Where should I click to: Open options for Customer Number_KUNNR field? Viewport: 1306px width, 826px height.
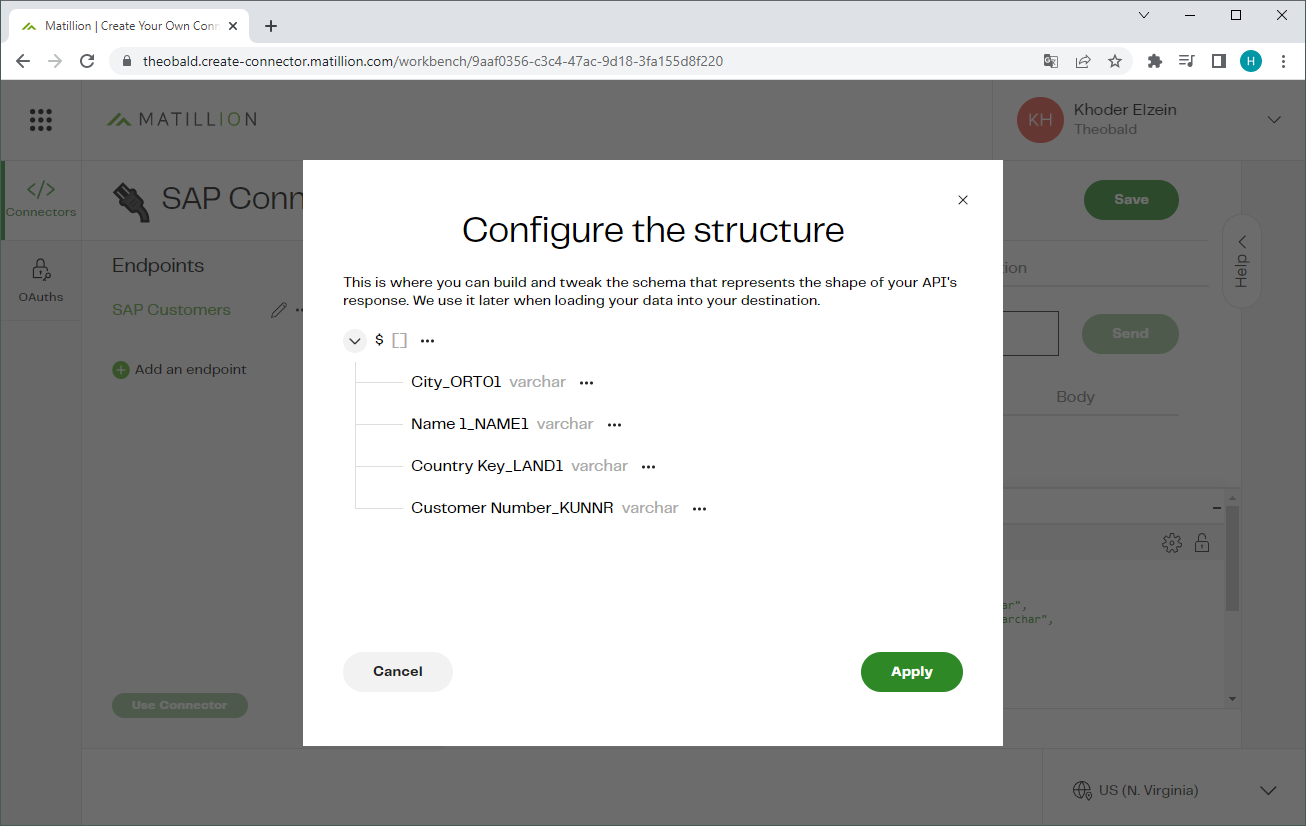click(700, 509)
